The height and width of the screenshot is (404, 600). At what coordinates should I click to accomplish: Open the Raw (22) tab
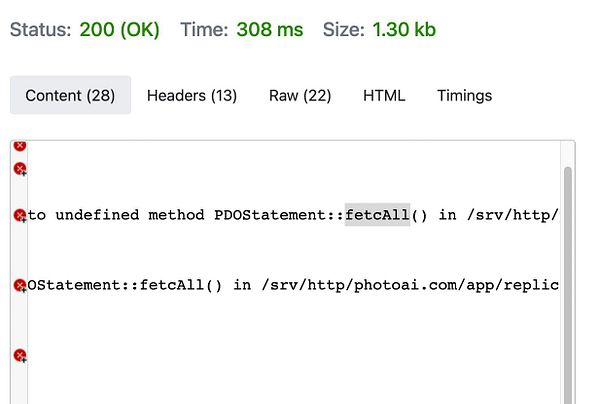point(300,95)
